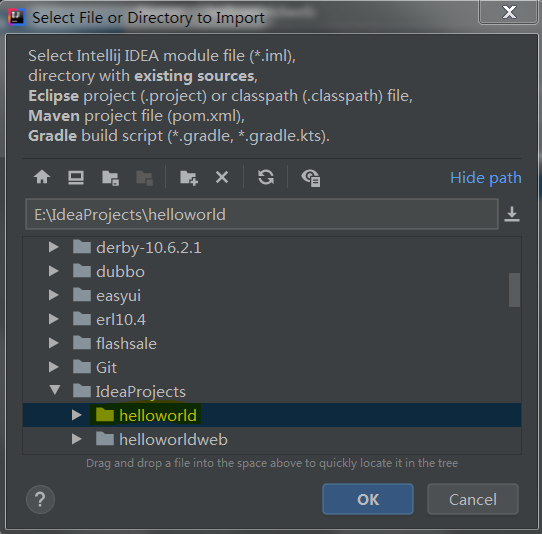Click the file tree vertical scrollbar thumb
This screenshot has height=534, width=542.
tap(514, 290)
